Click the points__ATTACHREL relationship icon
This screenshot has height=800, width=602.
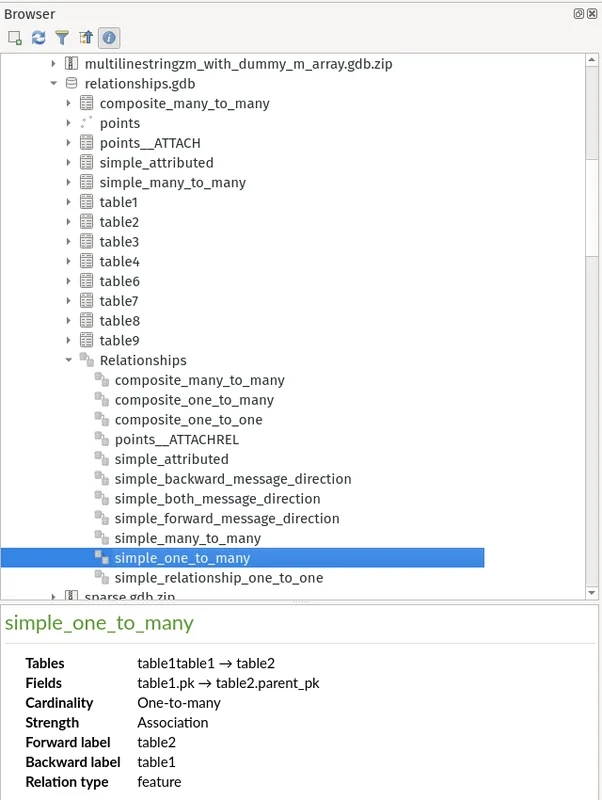tap(101, 439)
